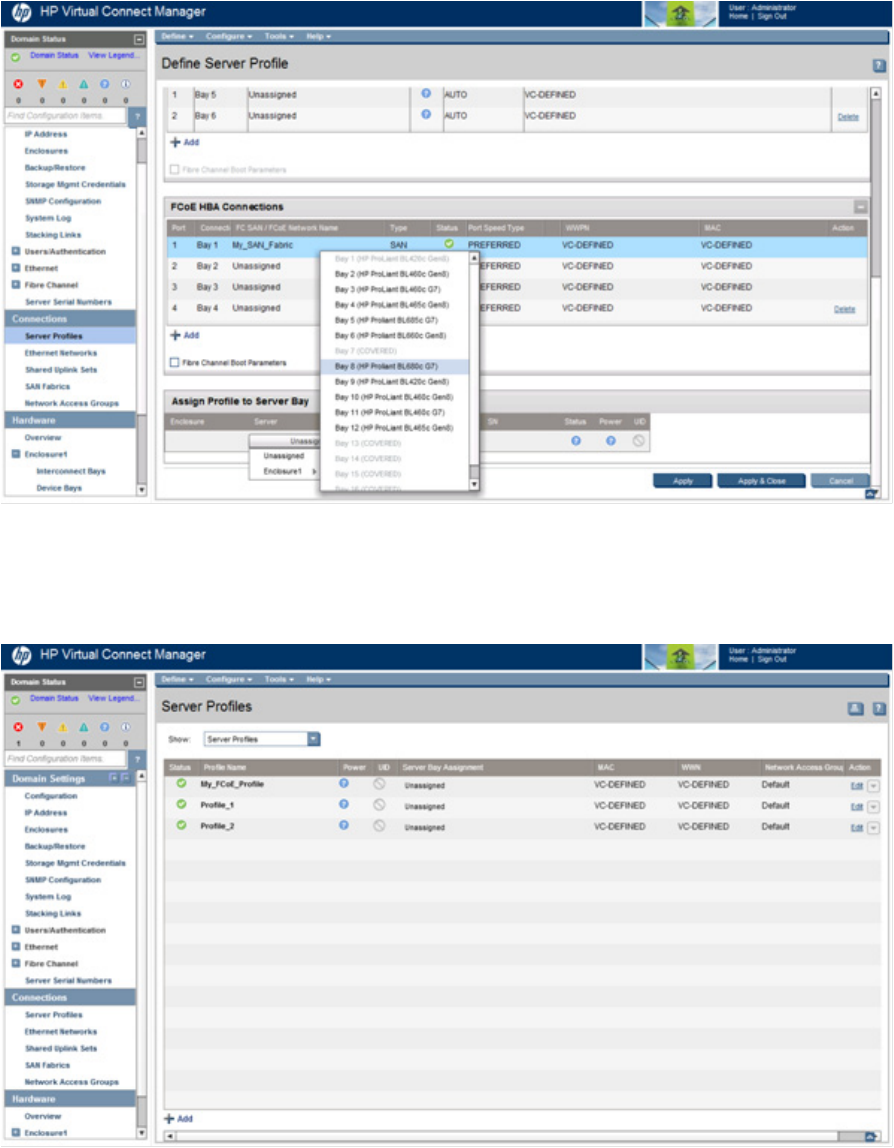Viewport: 894px width, 1148px height.
Task: Open Configure menu on Define Server Profile page
Action: (x=228, y=36)
